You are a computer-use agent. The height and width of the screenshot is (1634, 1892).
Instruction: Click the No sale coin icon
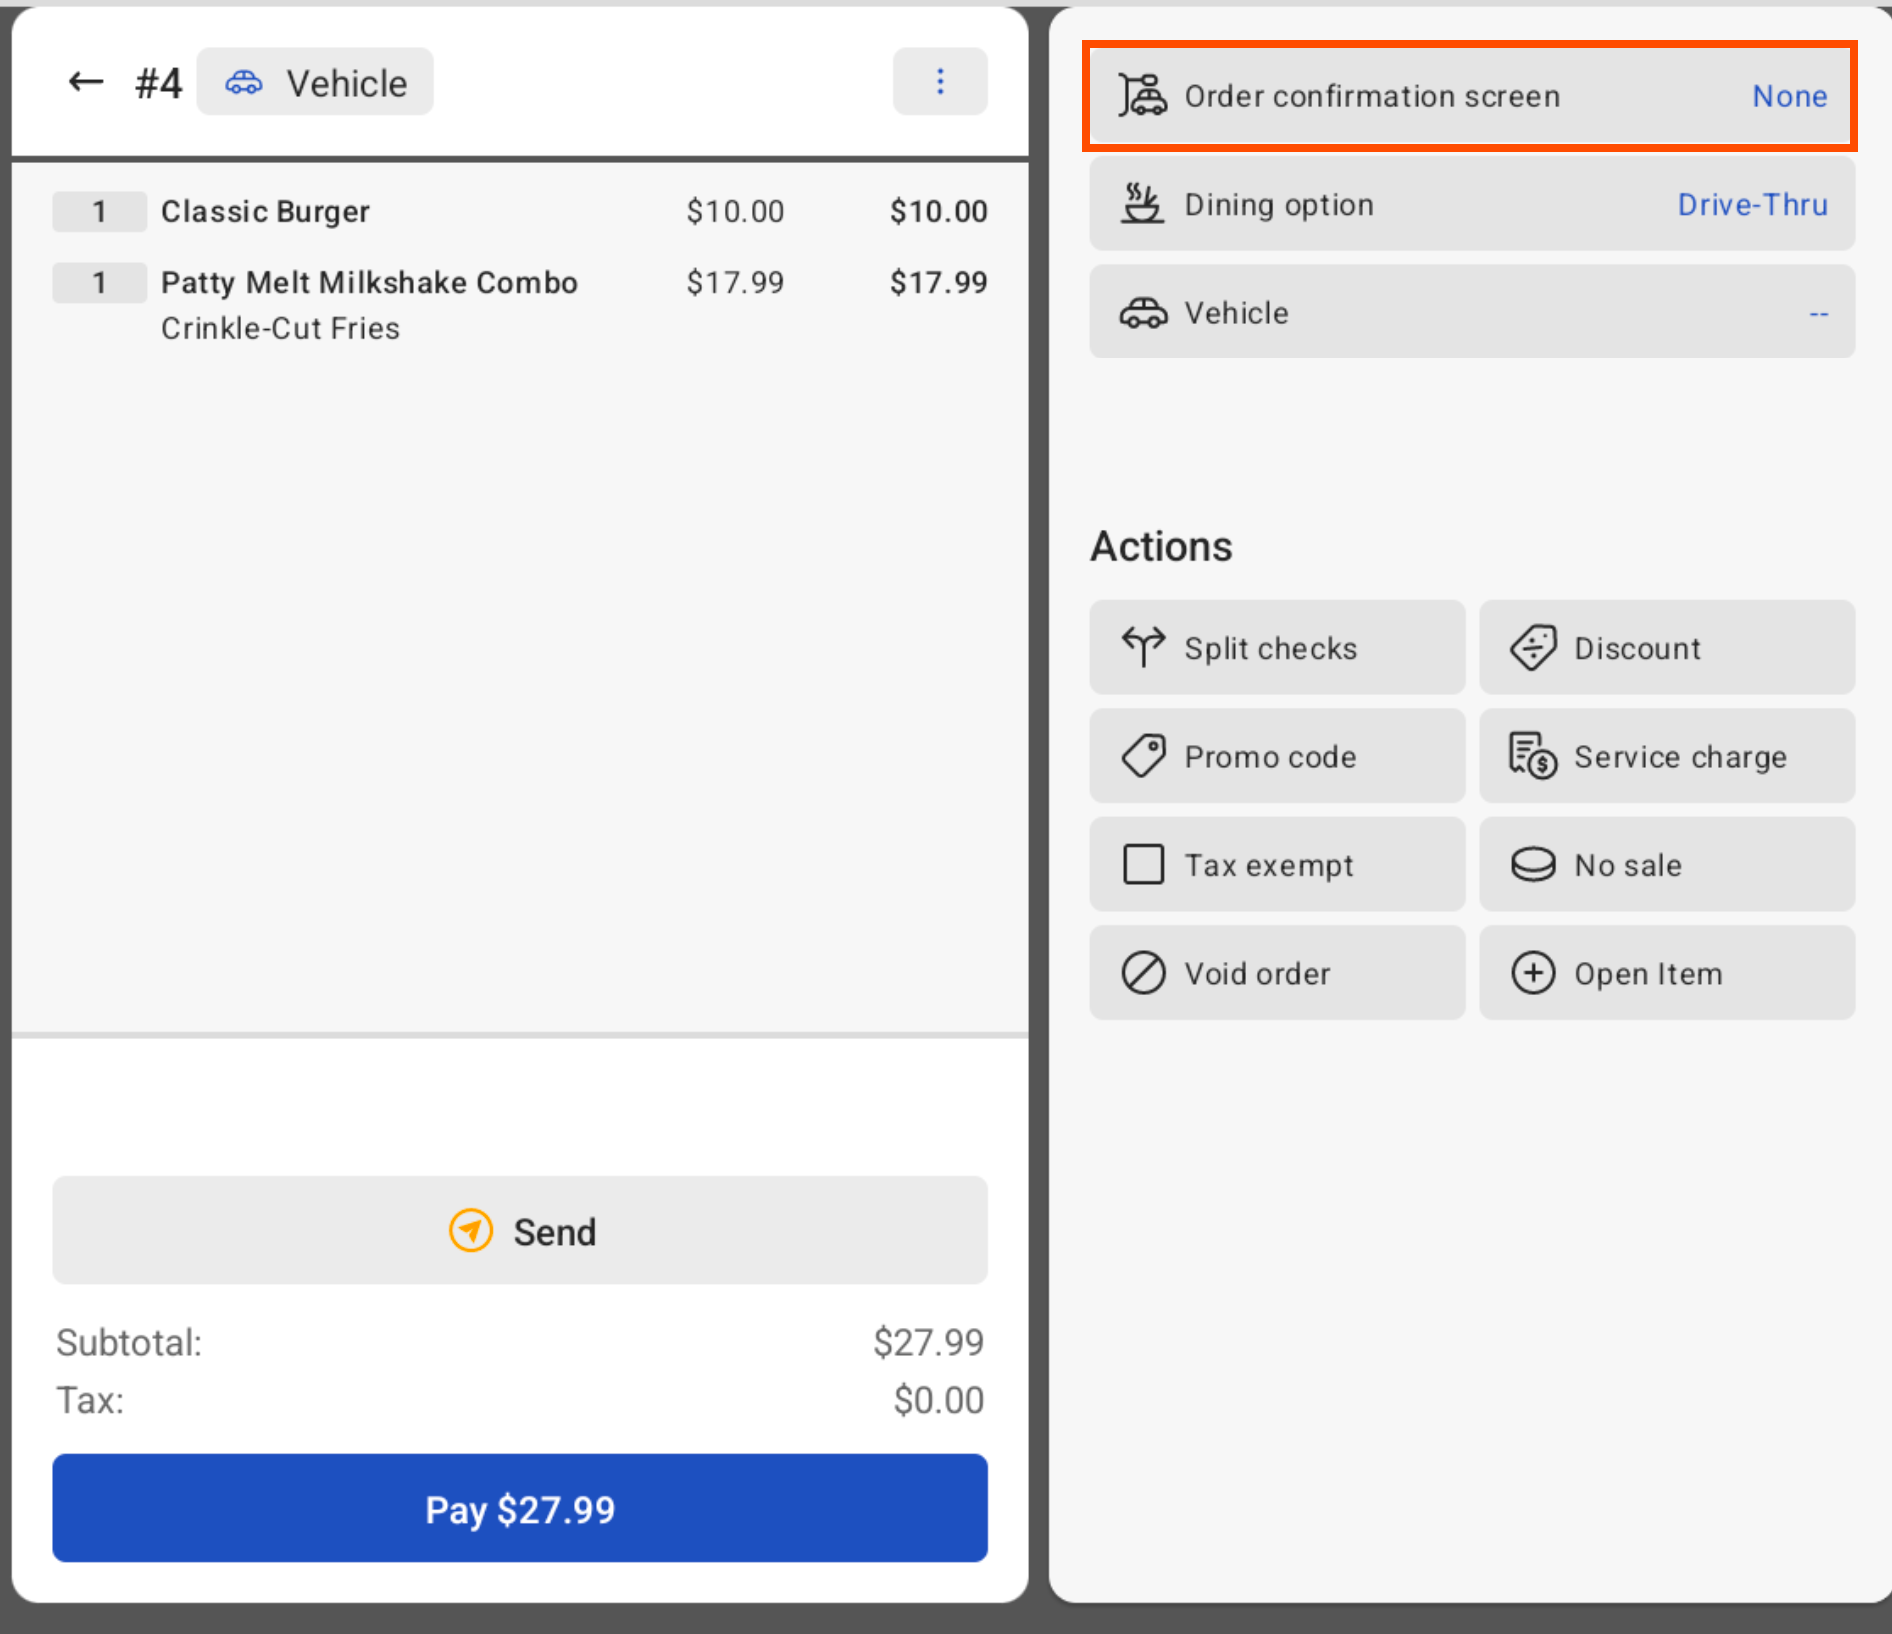(1533, 864)
